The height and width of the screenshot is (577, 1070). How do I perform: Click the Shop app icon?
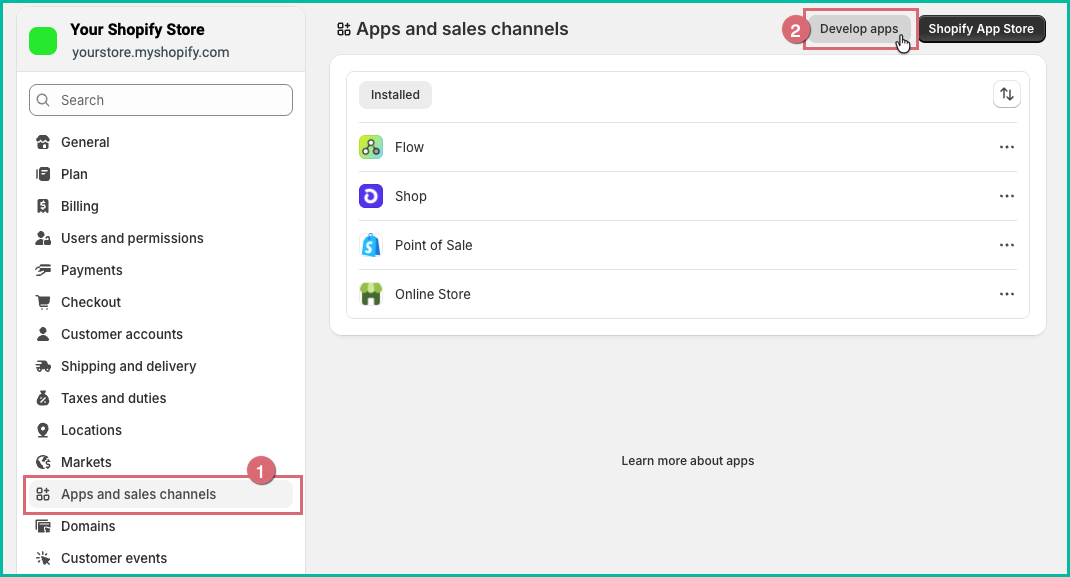(x=371, y=196)
